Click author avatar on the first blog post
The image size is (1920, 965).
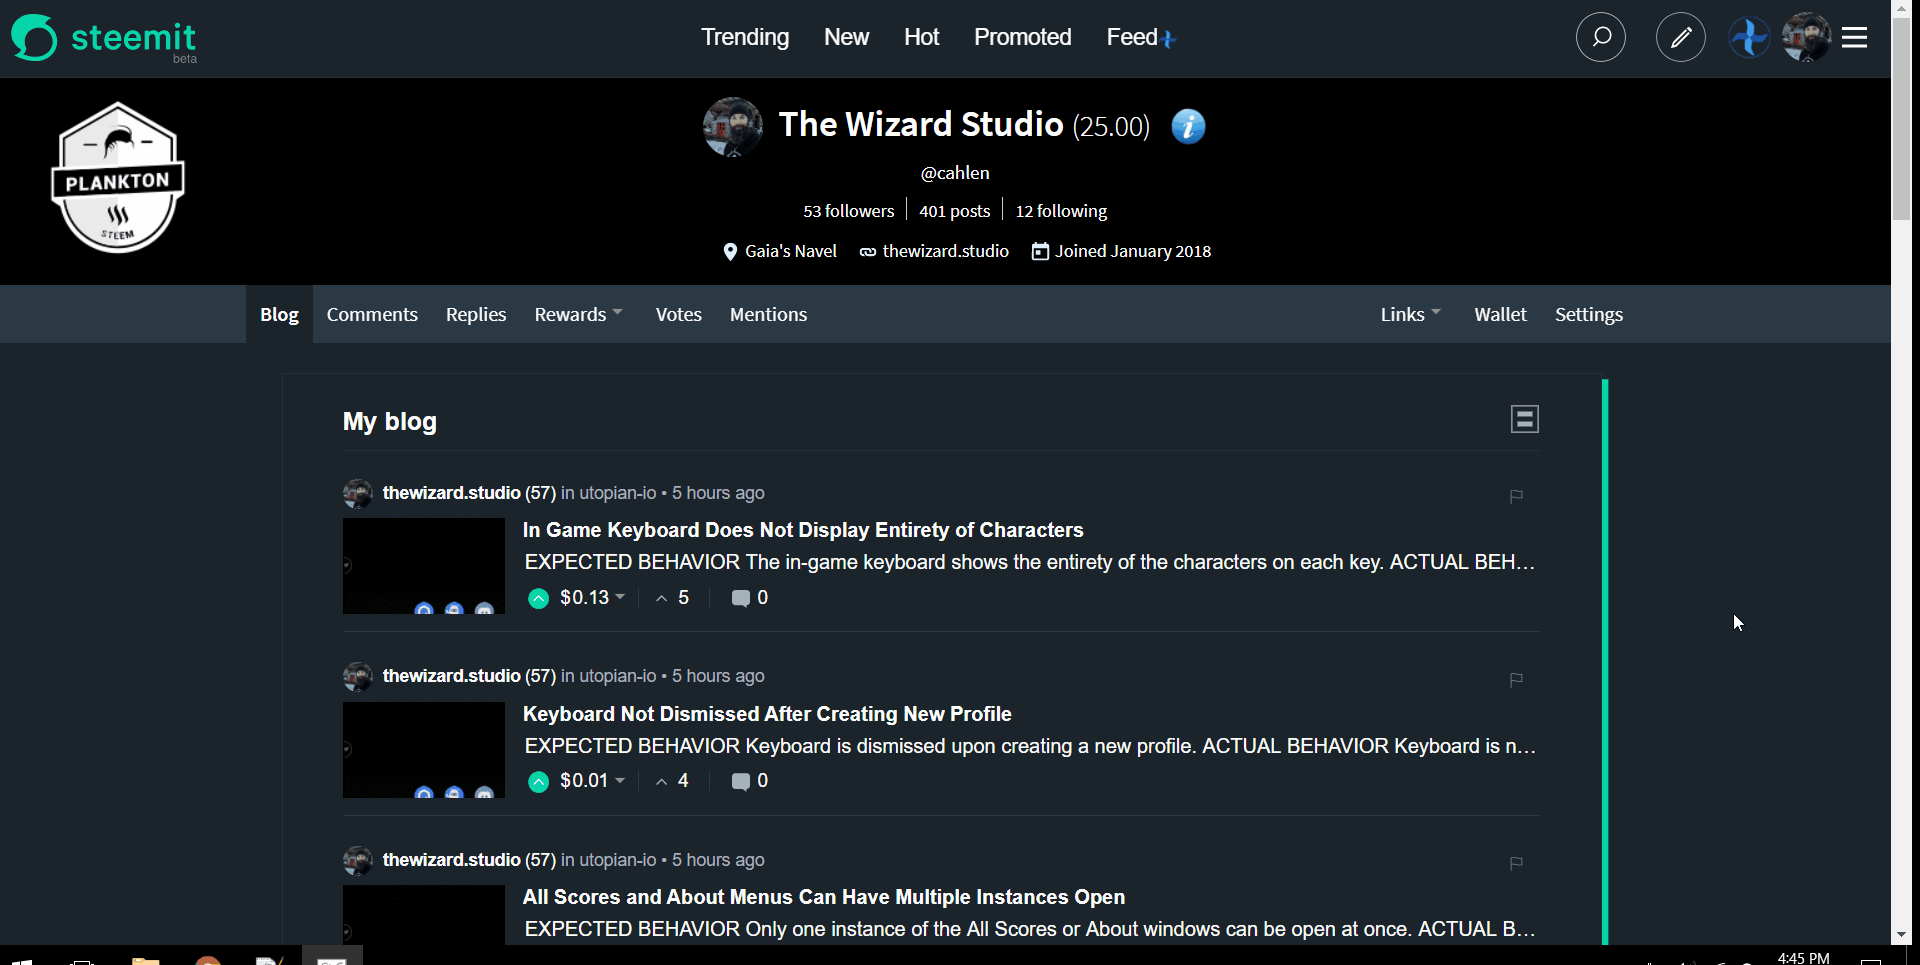click(x=358, y=493)
